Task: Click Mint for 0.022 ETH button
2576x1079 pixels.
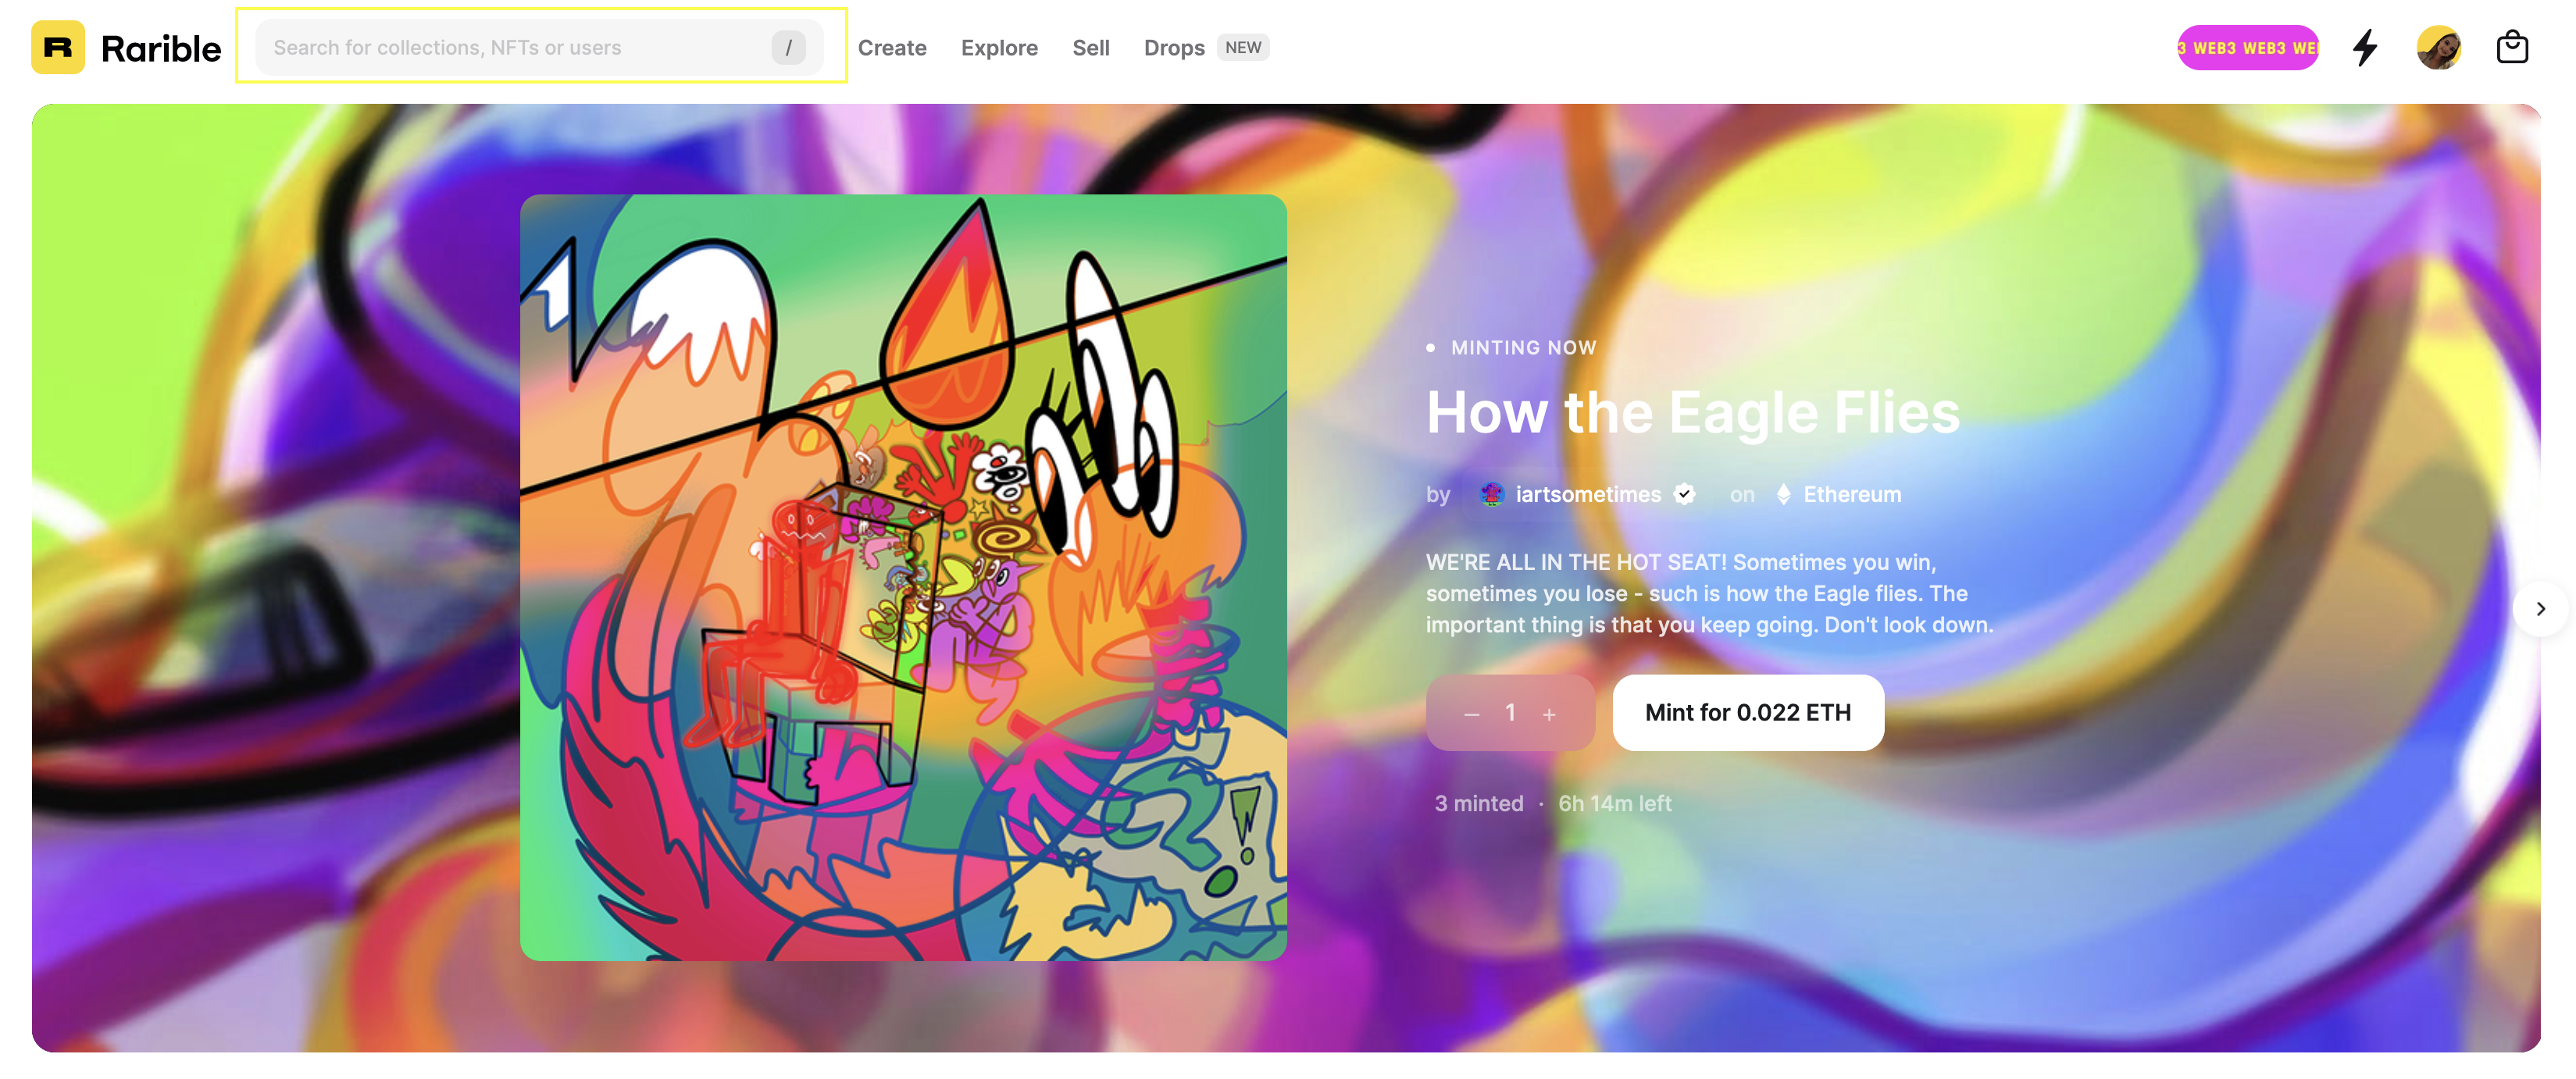Action: (x=1748, y=713)
